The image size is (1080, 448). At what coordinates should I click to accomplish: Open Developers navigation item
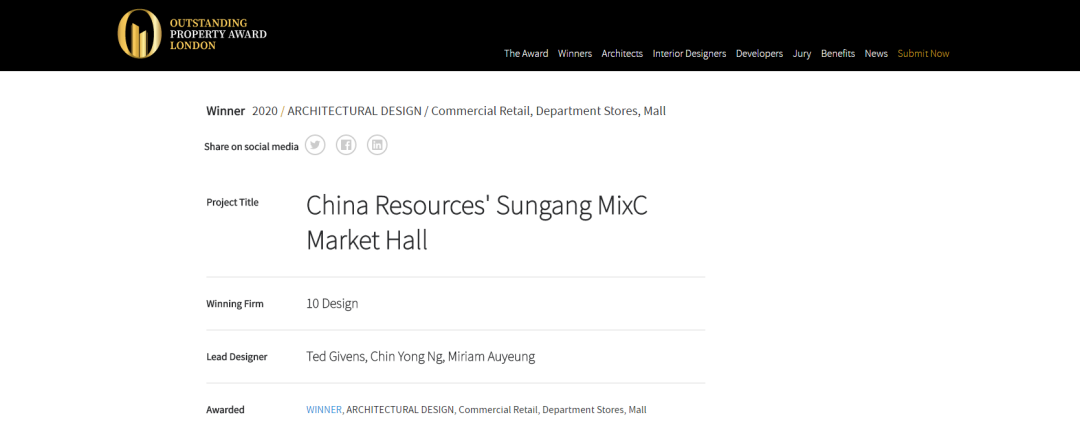[759, 54]
